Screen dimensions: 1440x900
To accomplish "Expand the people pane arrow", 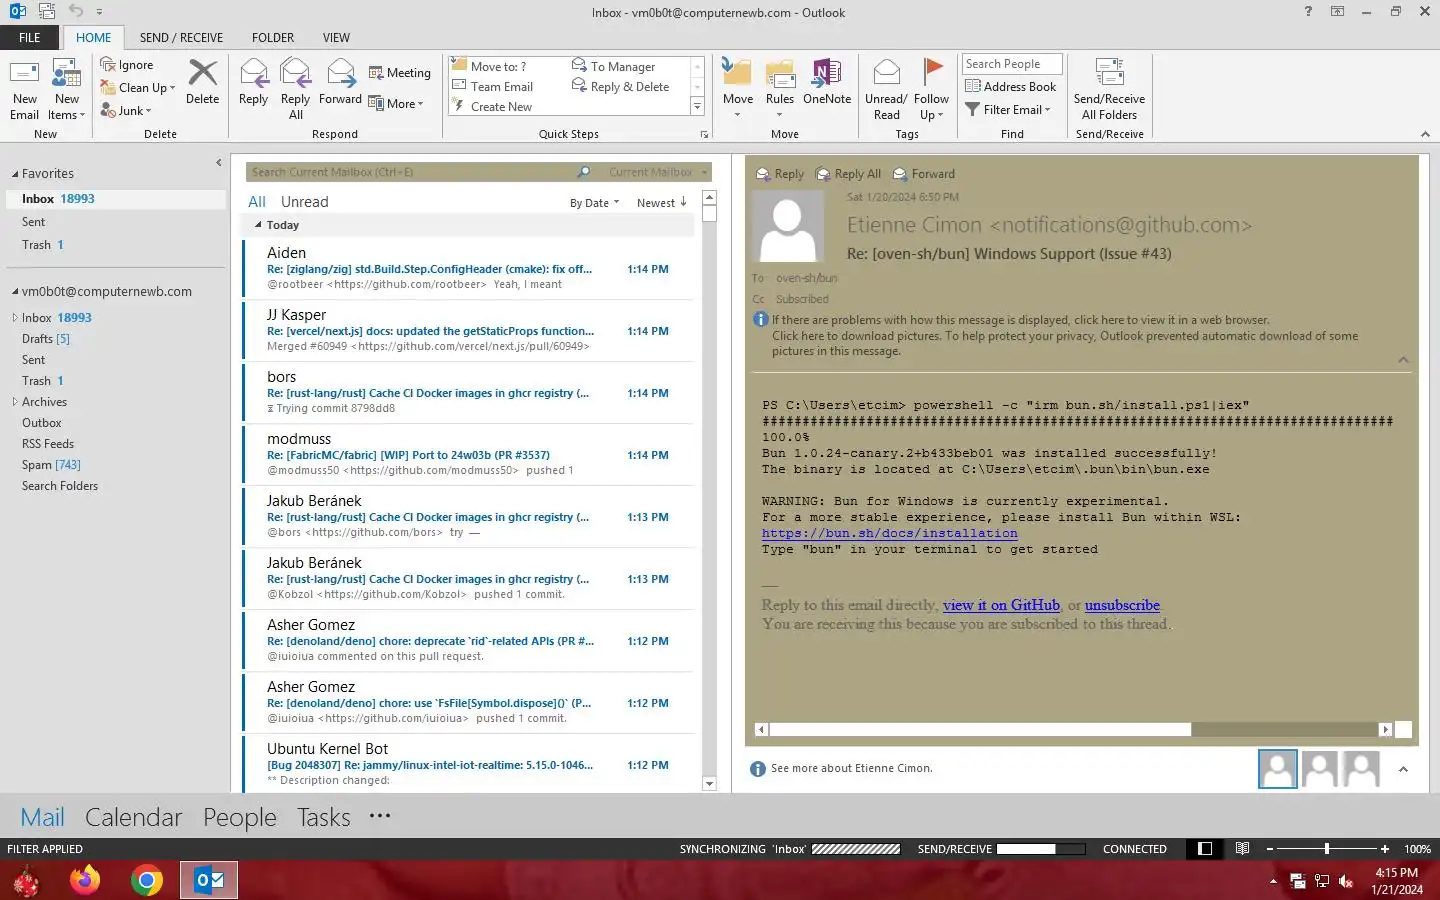I will [x=1403, y=769].
